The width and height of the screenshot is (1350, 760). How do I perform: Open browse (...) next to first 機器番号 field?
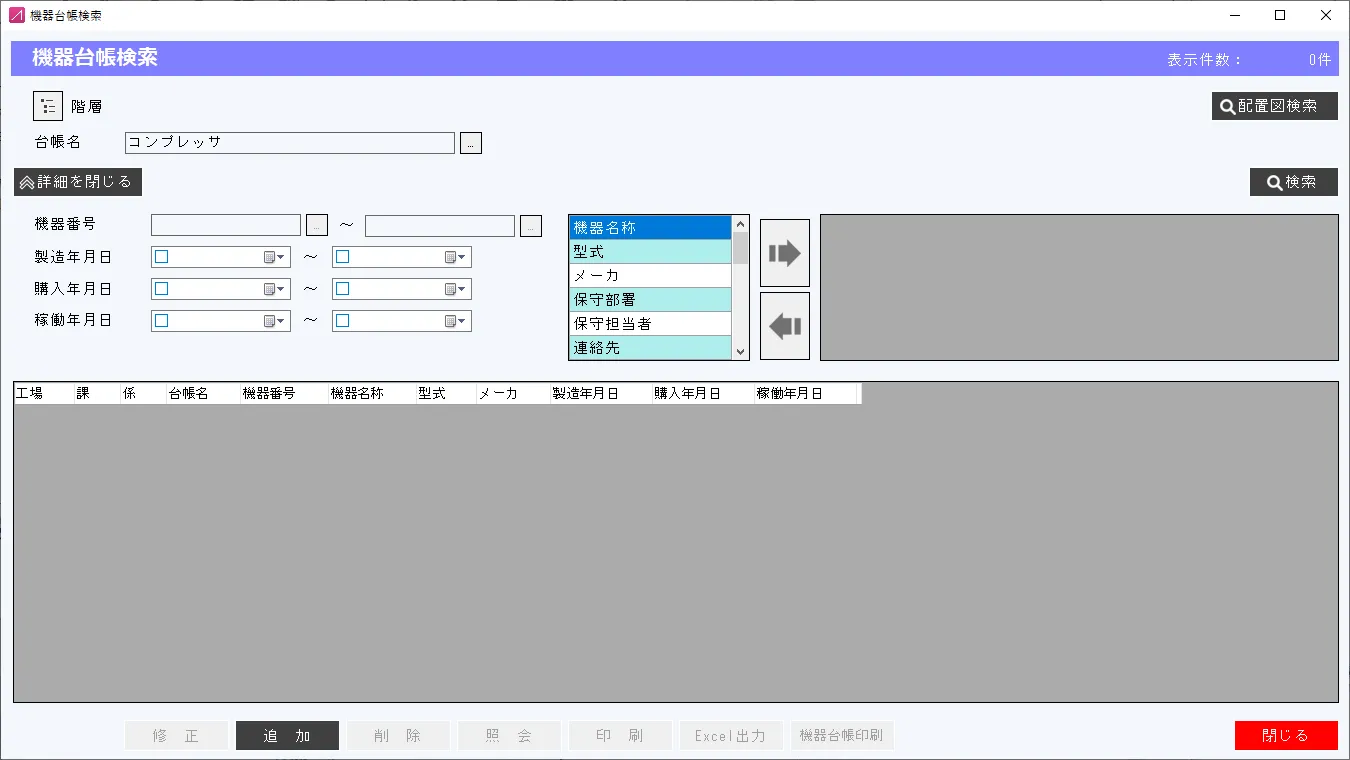[316, 224]
